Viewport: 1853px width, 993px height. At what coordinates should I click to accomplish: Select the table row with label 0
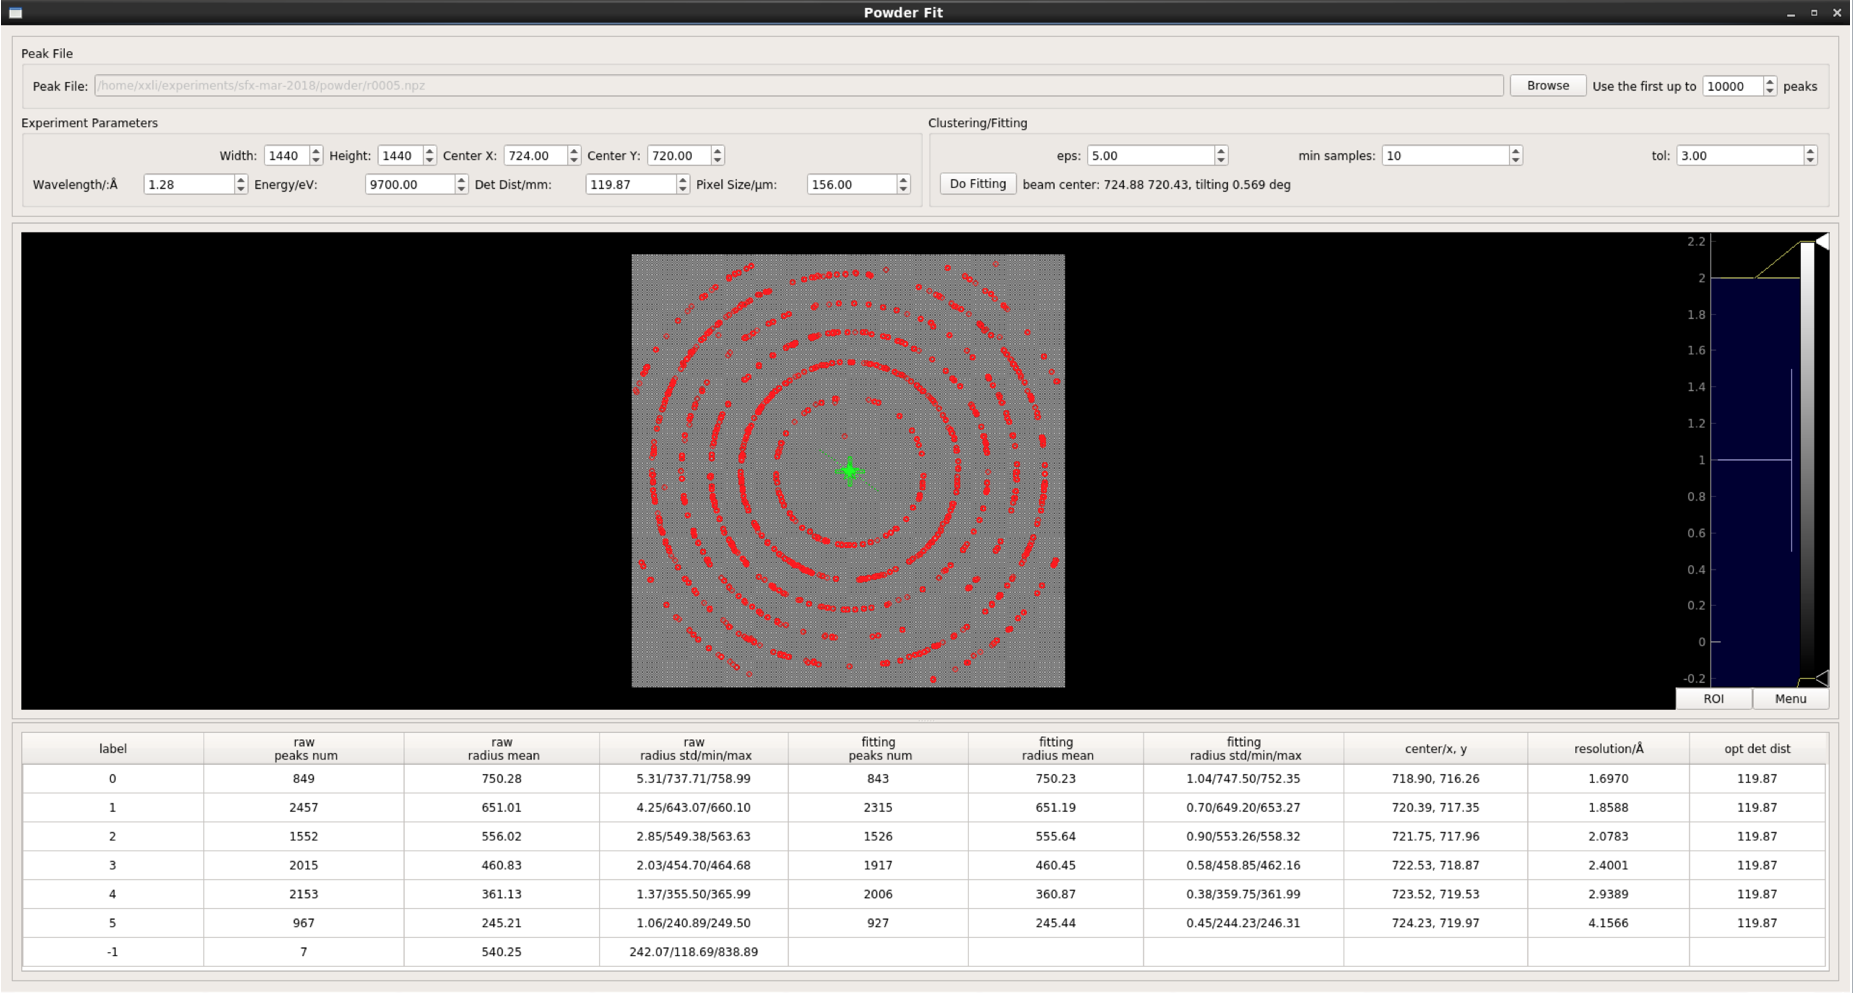pyautogui.click(x=924, y=779)
